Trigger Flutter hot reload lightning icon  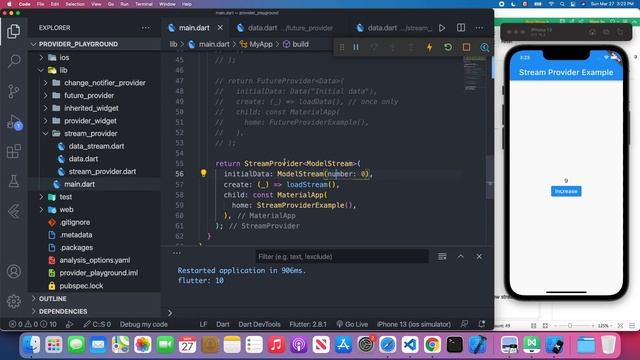429,47
